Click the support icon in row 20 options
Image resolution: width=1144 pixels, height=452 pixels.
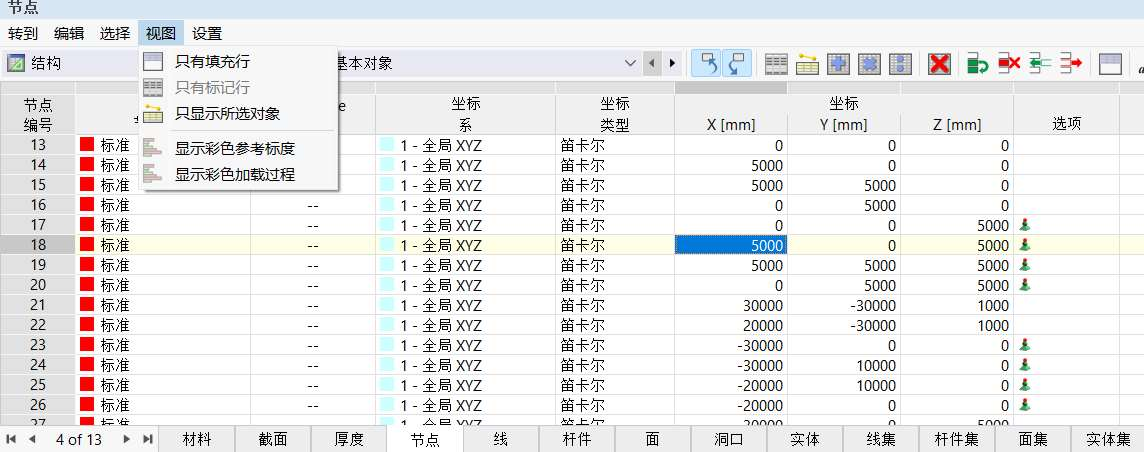click(x=1026, y=285)
